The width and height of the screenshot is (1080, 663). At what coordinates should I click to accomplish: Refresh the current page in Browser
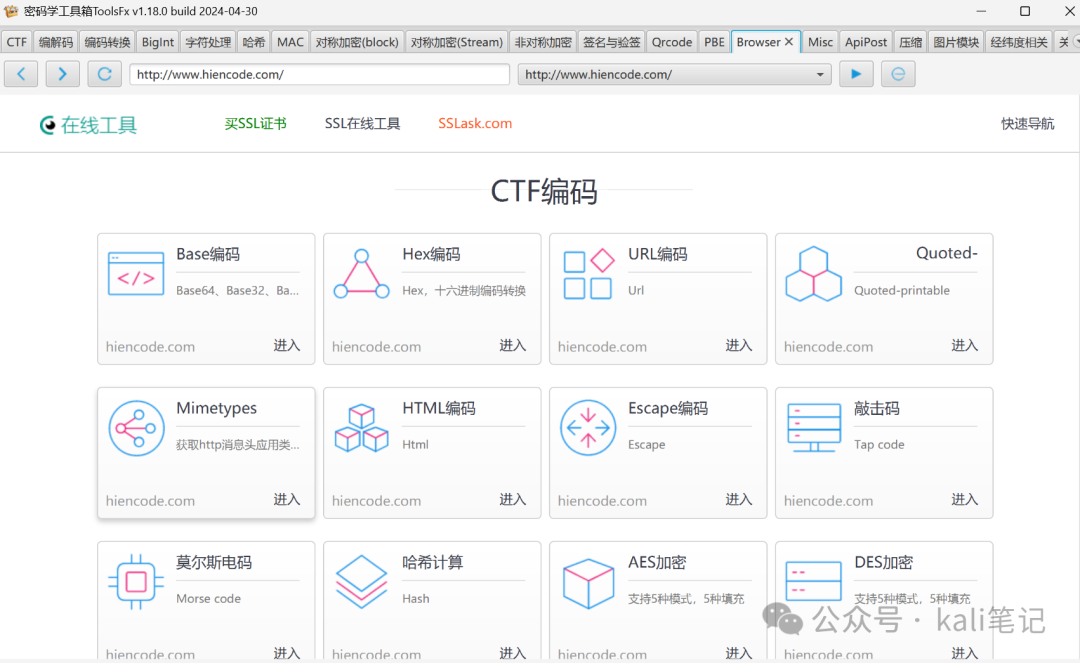(103, 74)
